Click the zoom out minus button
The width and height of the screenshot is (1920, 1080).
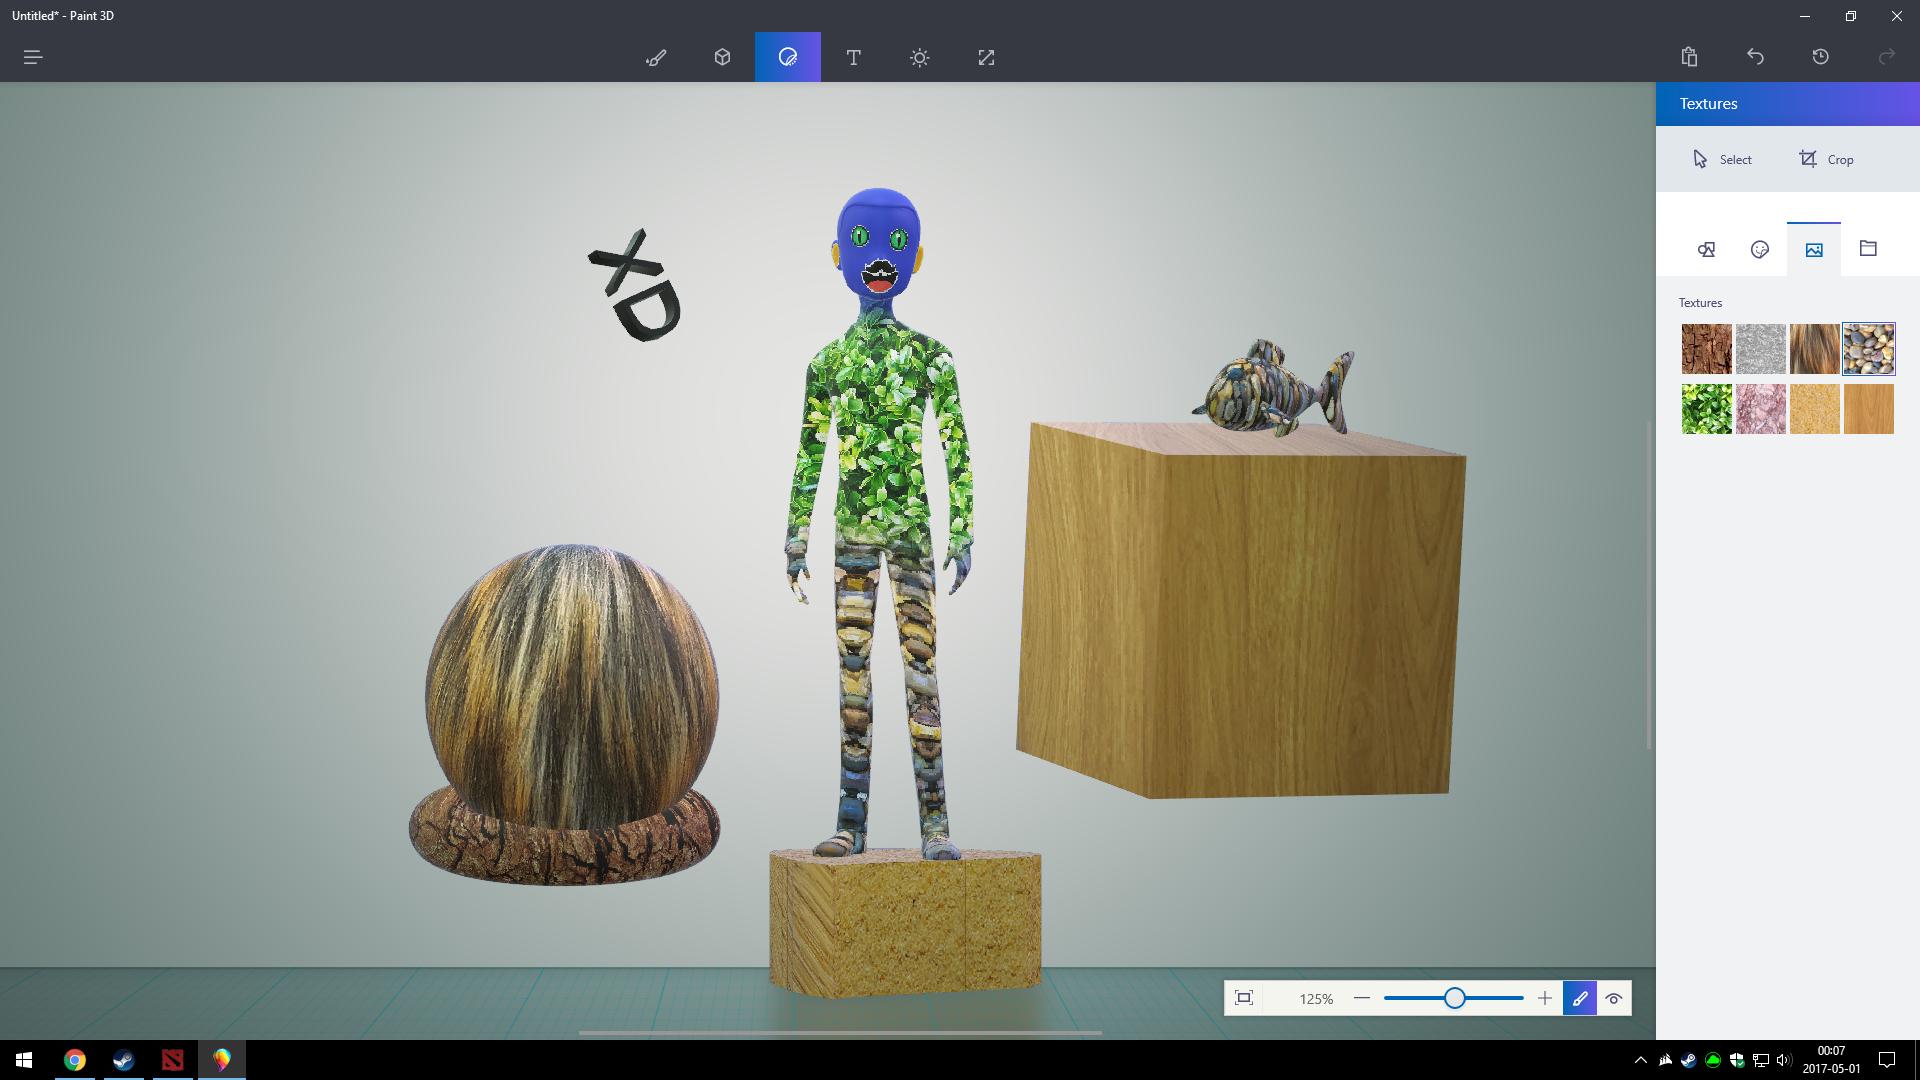point(1361,998)
